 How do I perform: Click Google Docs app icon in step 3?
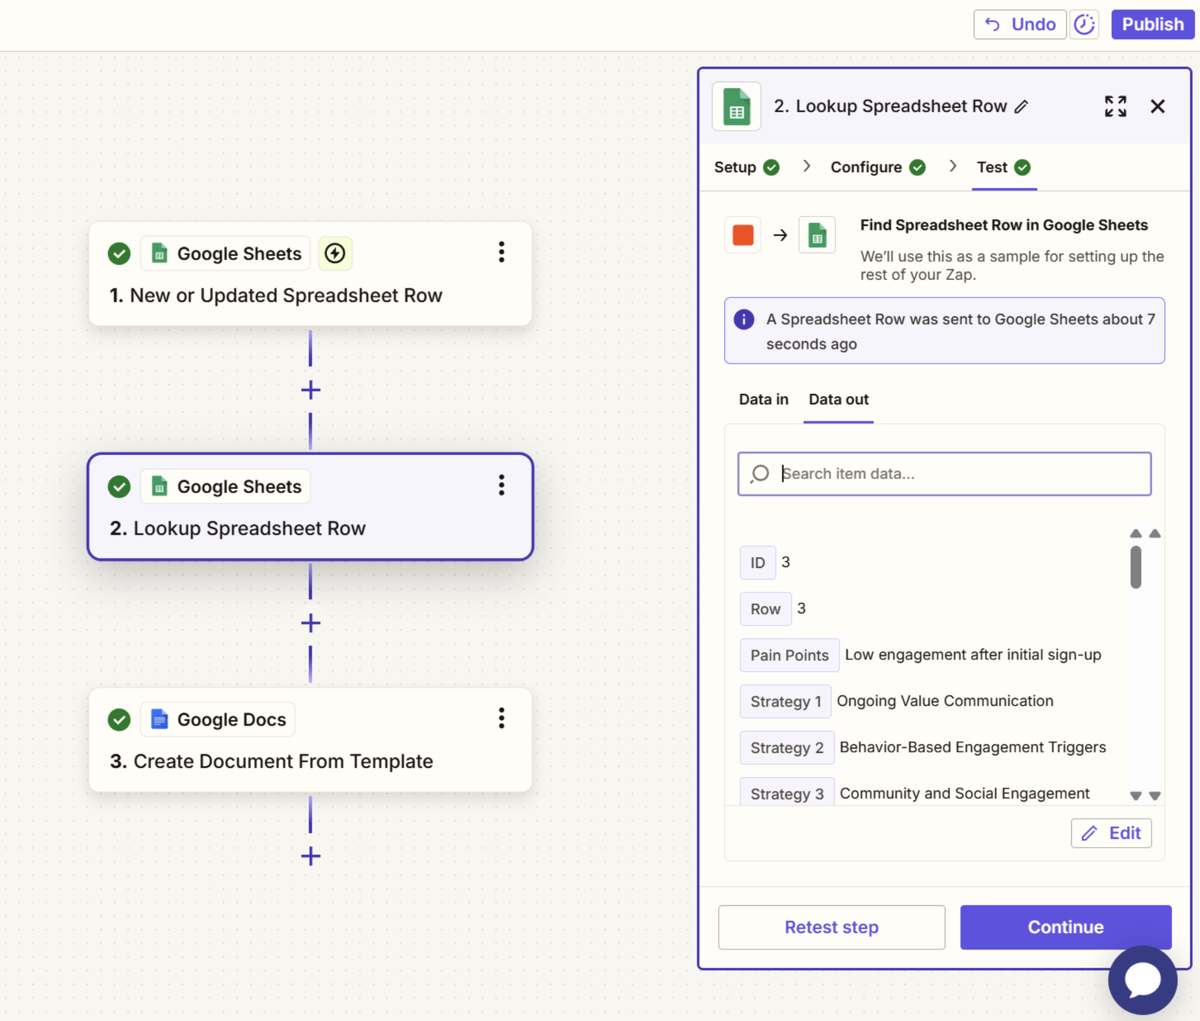[159, 719]
